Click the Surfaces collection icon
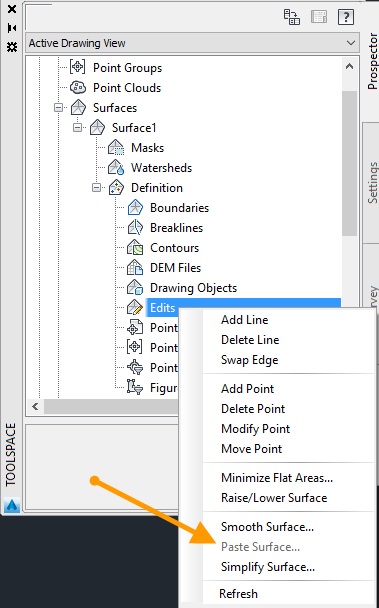The height and width of the screenshot is (608, 379). (x=78, y=107)
